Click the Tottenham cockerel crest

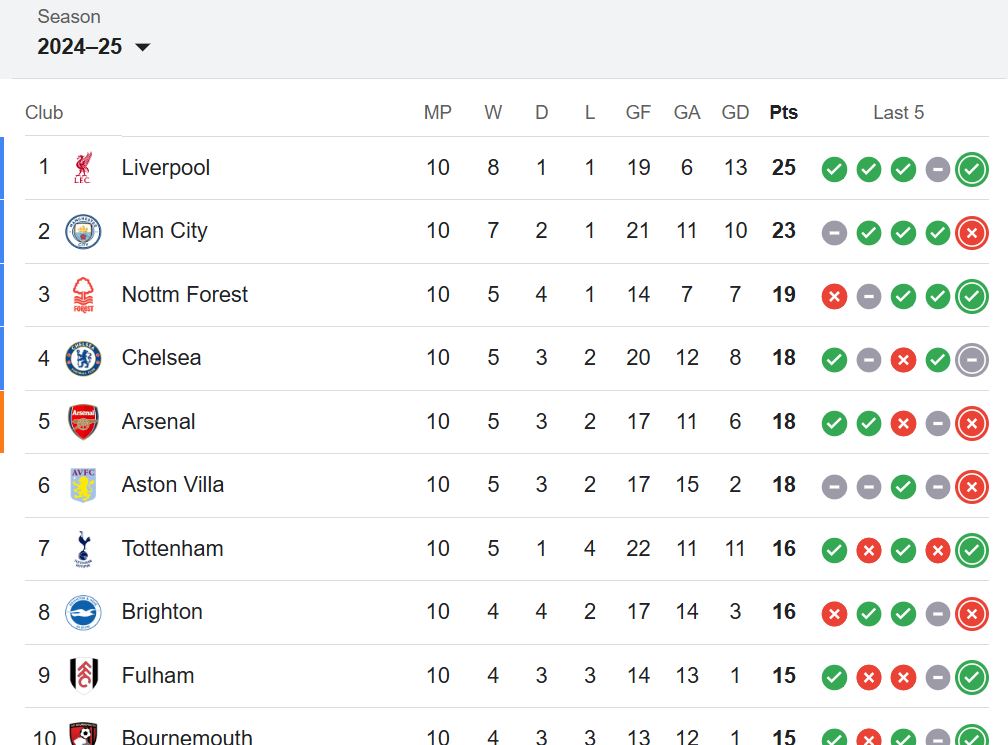point(83,548)
